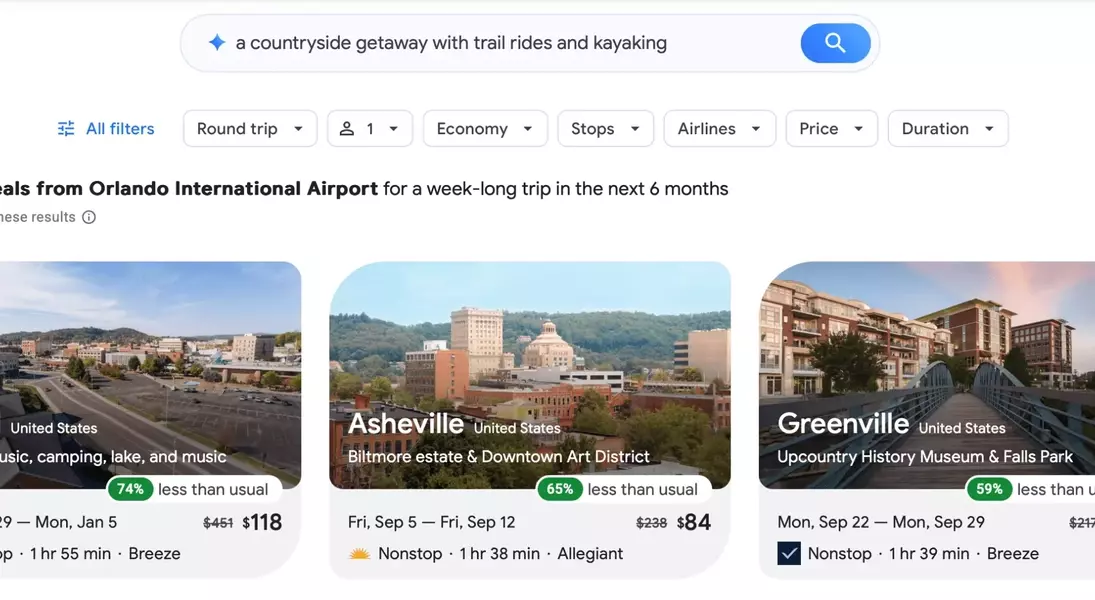The width and height of the screenshot is (1095, 600).
Task: Click the All filters sliders icon
Action: (x=66, y=129)
